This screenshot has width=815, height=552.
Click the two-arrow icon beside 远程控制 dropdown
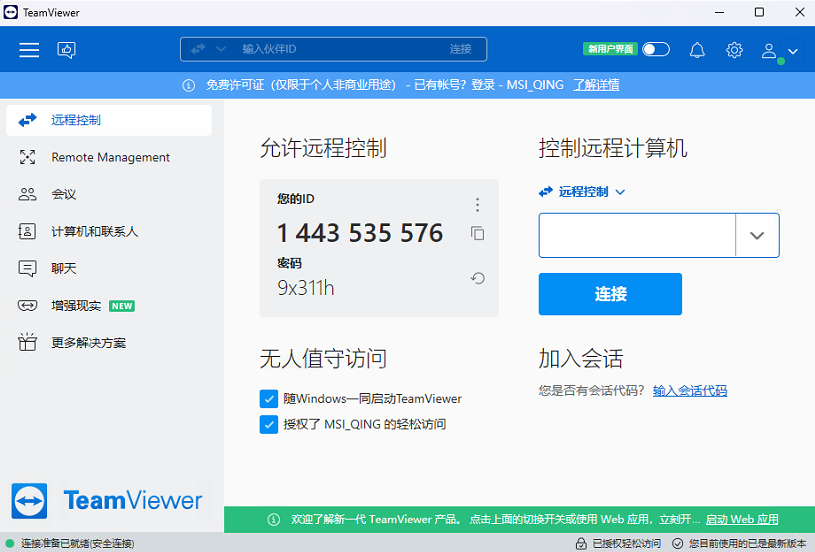[546, 192]
